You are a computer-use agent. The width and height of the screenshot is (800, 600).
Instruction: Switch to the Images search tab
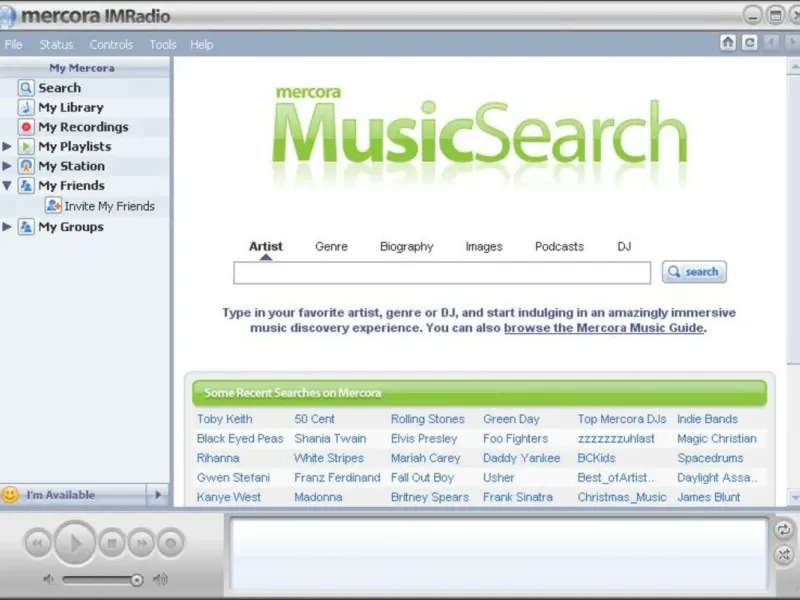tap(484, 246)
